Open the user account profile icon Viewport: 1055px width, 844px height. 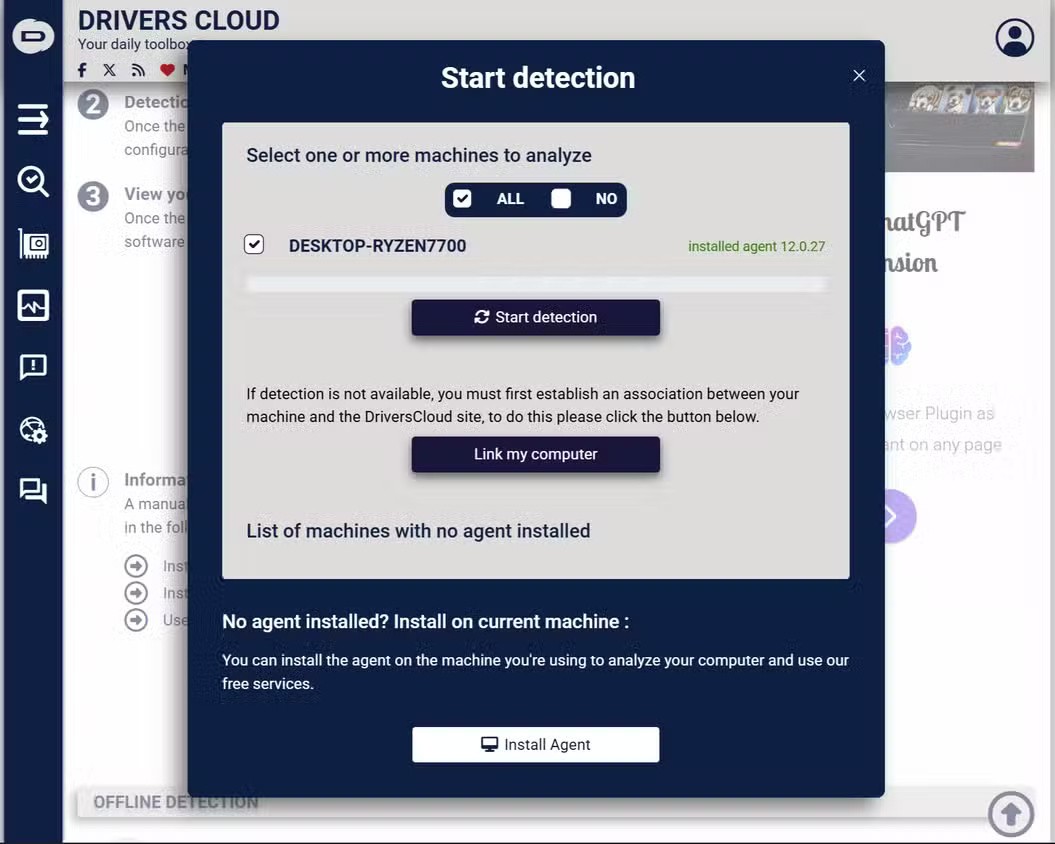(x=1014, y=38)
